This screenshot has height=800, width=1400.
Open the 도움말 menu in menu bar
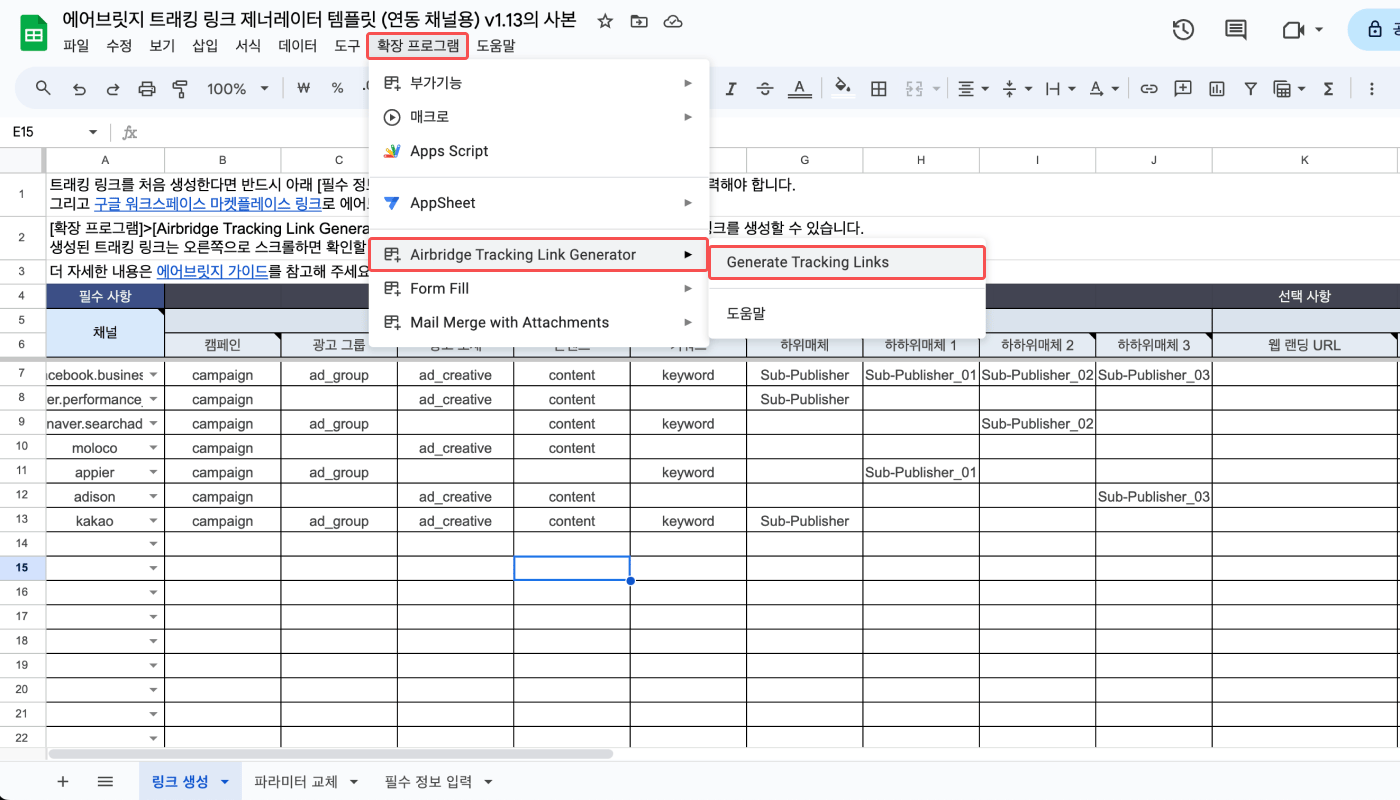pyautogui.click(x=496, y=46)
